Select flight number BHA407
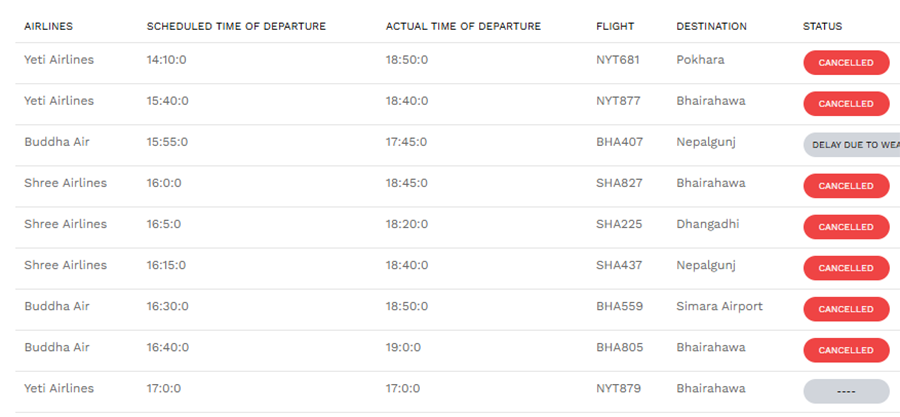This screenshot has height=417, width=900. pos(619,142)
